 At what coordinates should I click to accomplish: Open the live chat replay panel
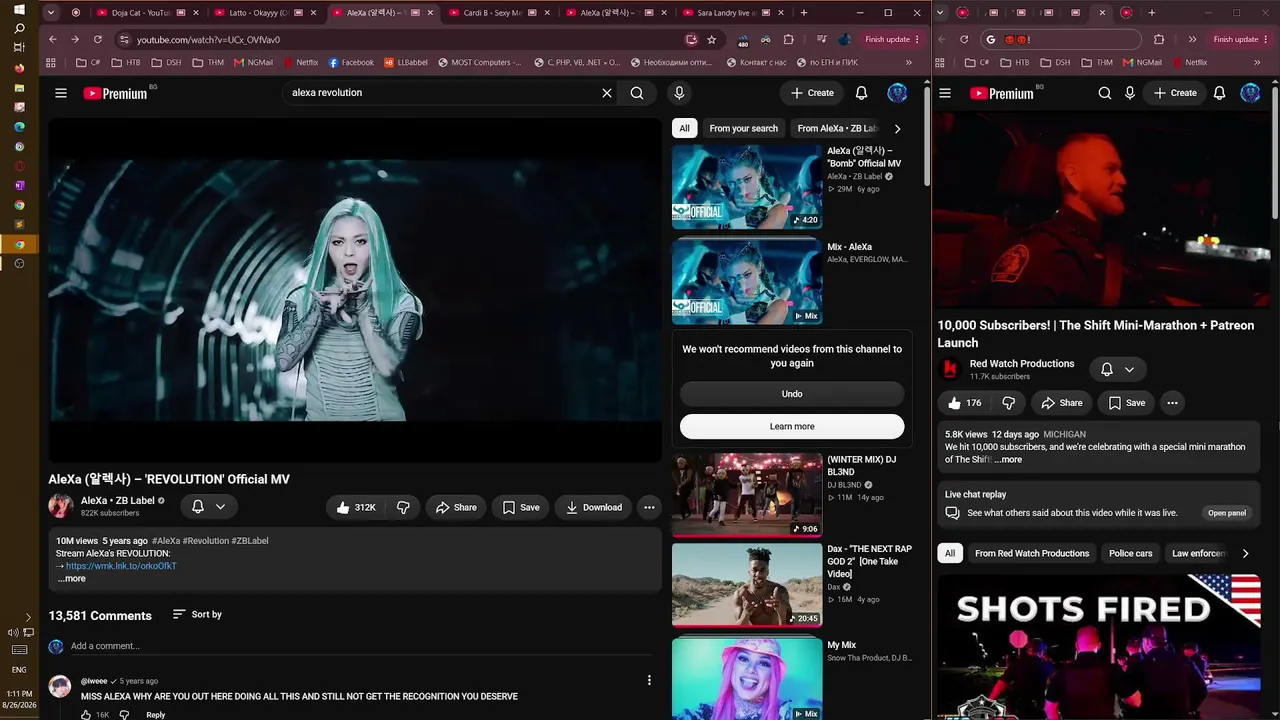(x=1227, y=513)
